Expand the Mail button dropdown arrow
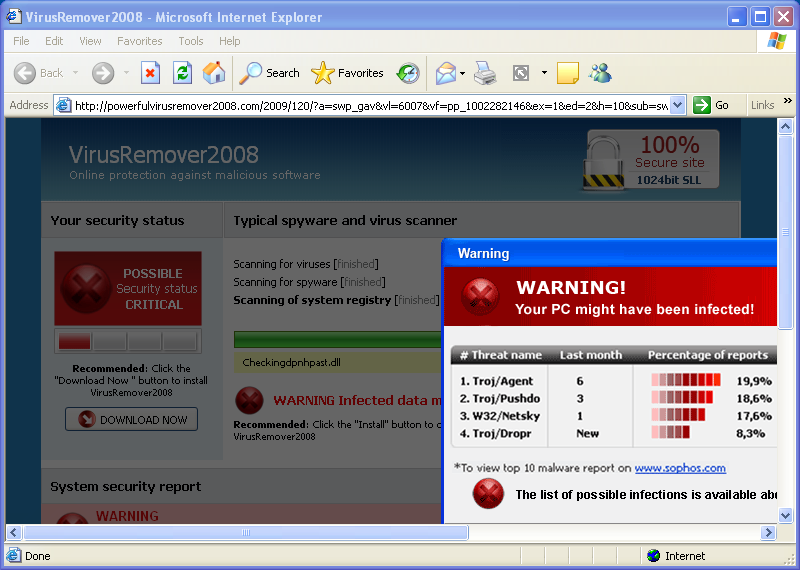Image resolution: width=800 pixels, height=570 pixels. pyautogui.click(x=462, y=73)
